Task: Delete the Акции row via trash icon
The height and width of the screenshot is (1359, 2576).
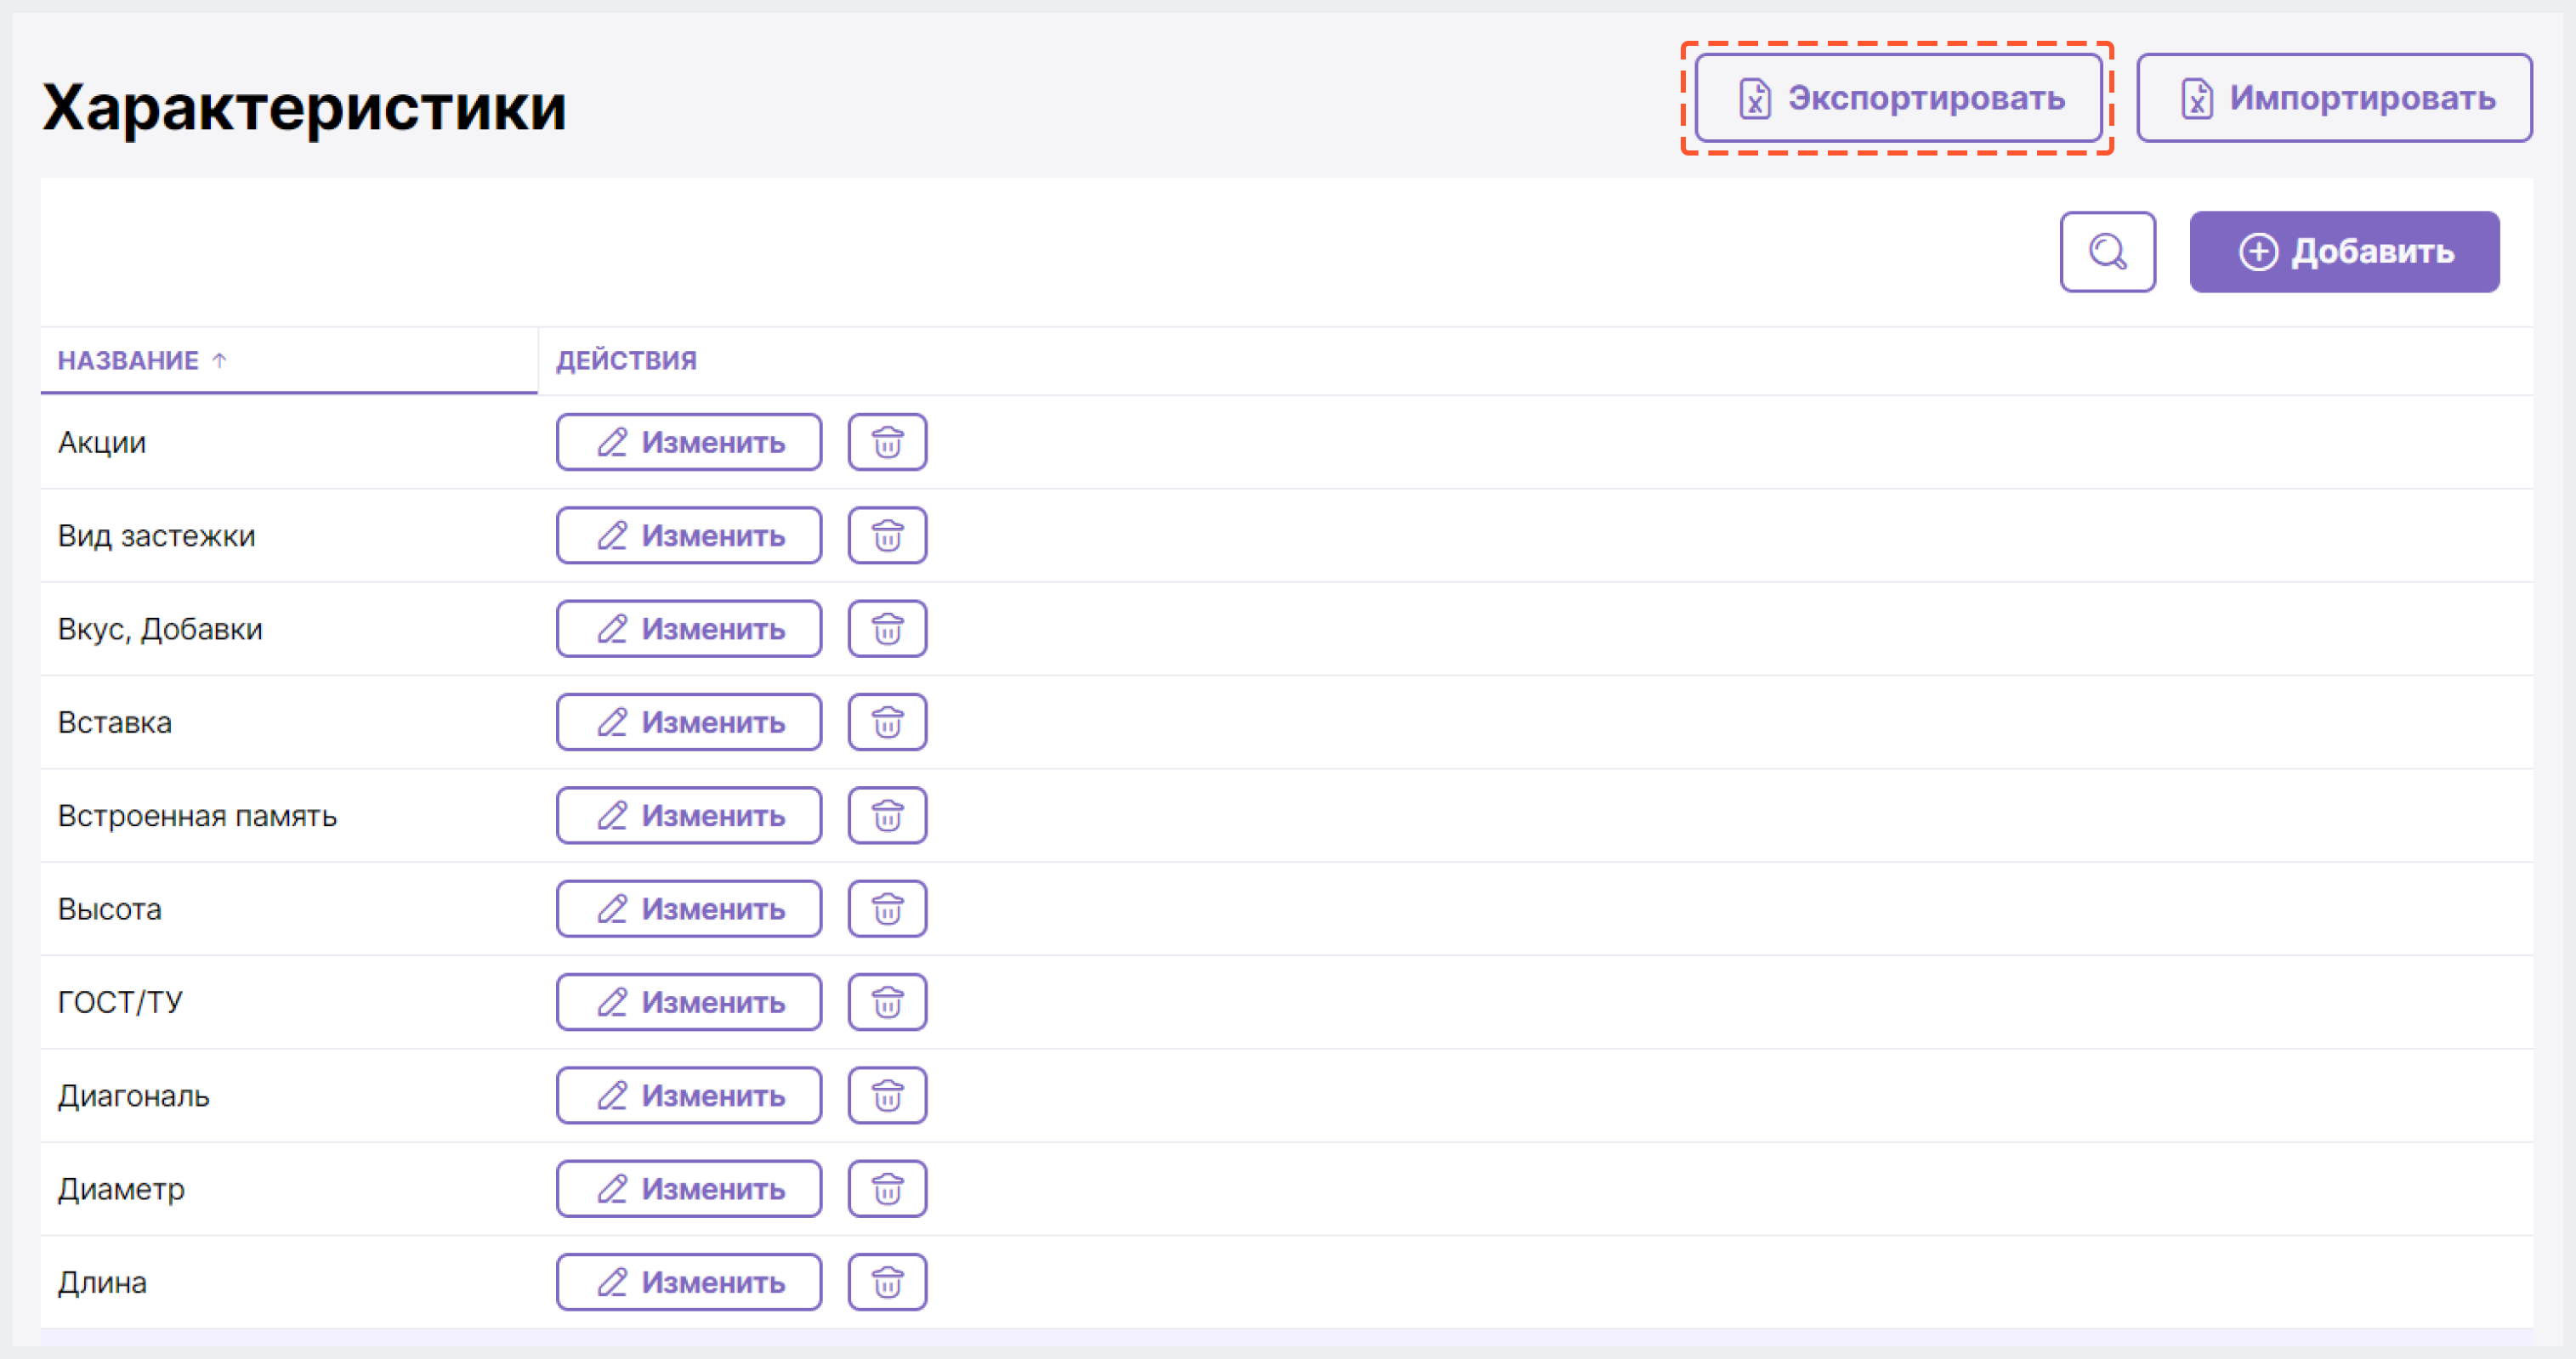Action: [x=887, y=442]
